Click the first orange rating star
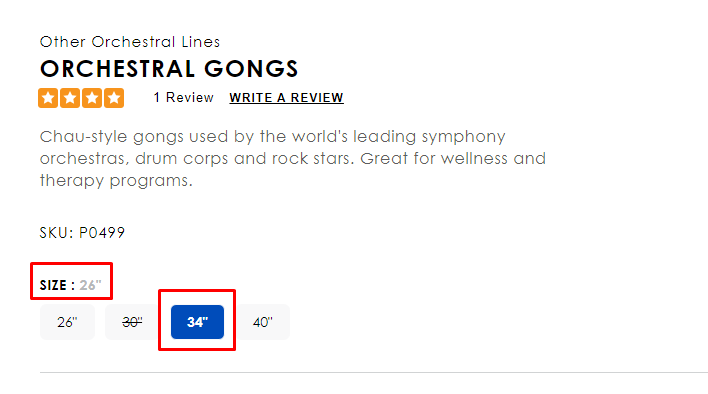The image size is (708, 394). (x=48, y=98)
